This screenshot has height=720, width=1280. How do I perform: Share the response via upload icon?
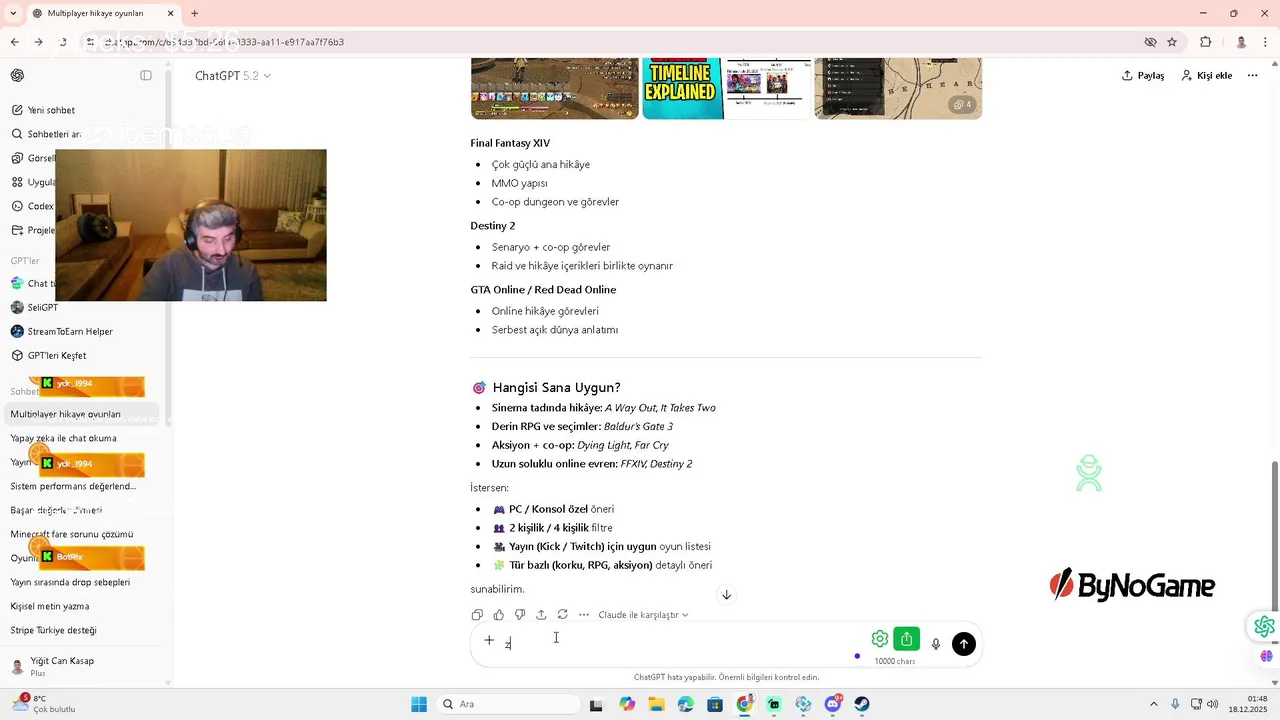click(541, 615)
